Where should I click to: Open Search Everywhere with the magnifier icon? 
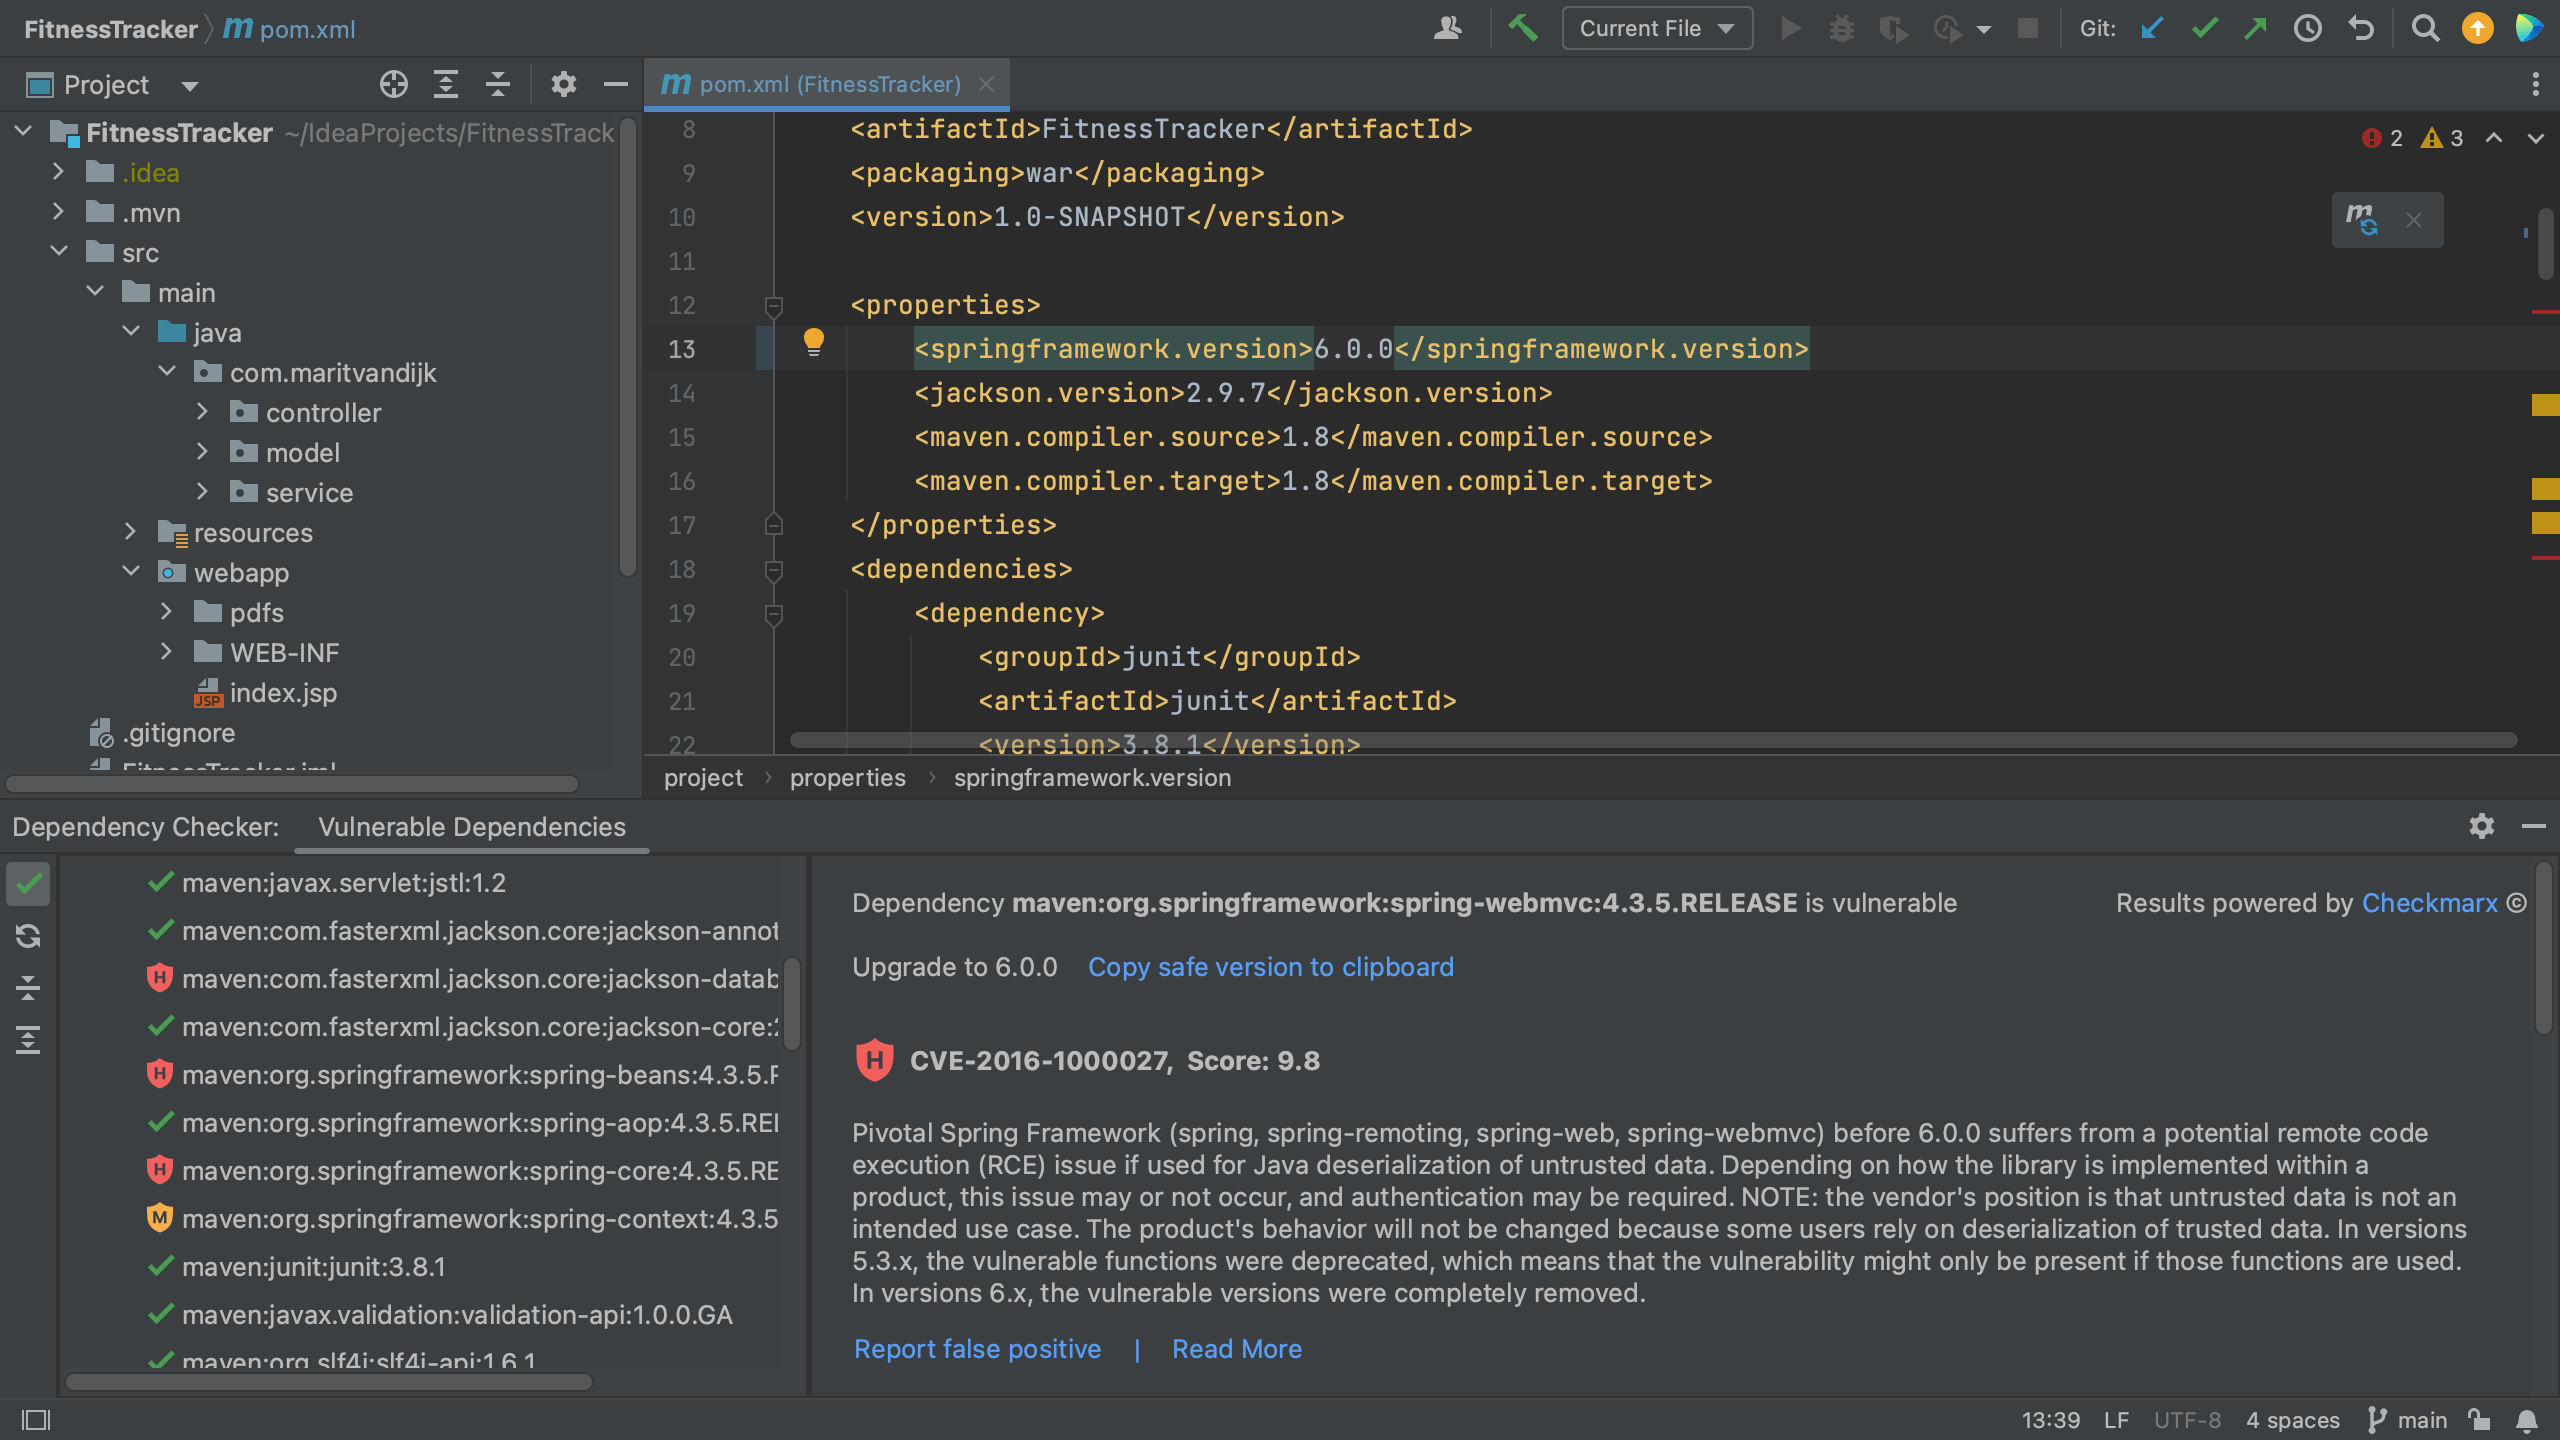(2425, 28)
